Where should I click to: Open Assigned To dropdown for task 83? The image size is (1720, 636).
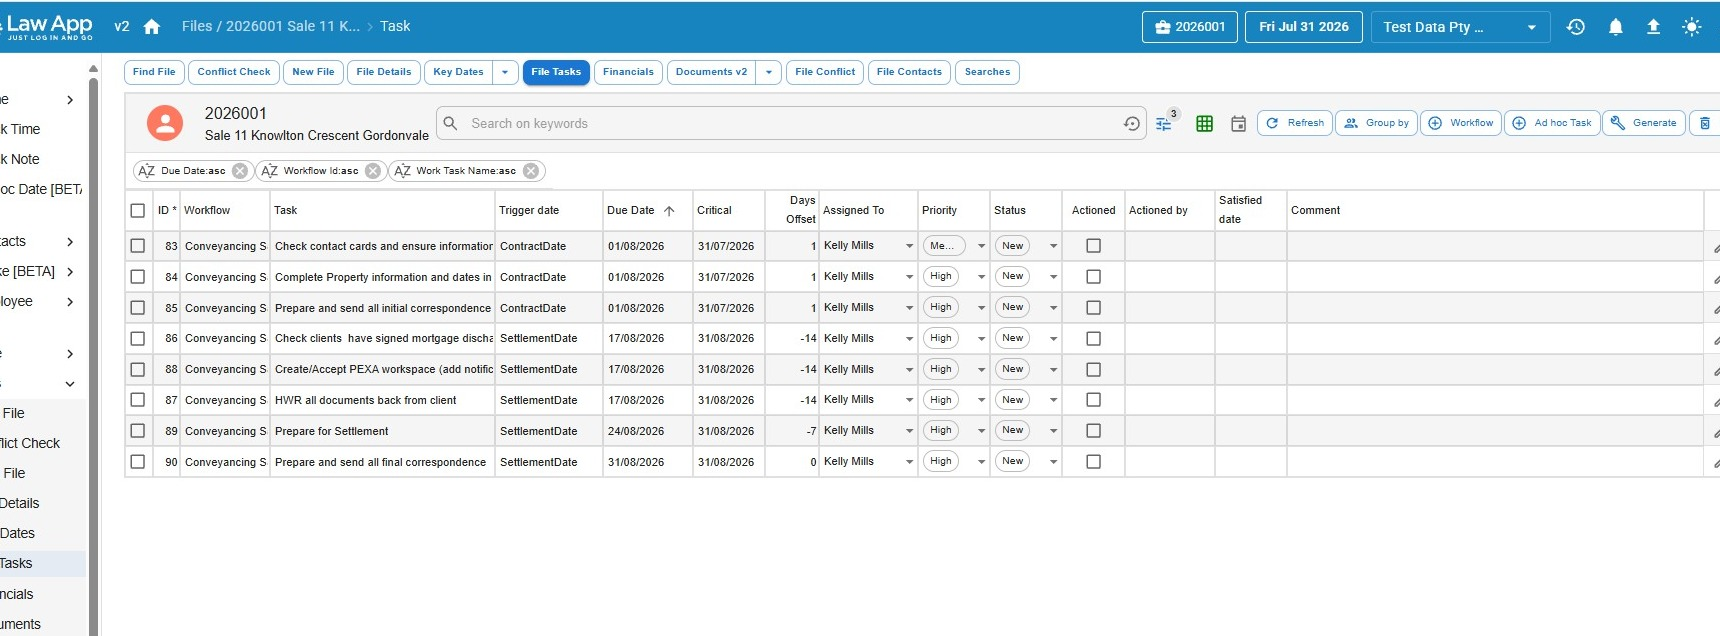909,246
